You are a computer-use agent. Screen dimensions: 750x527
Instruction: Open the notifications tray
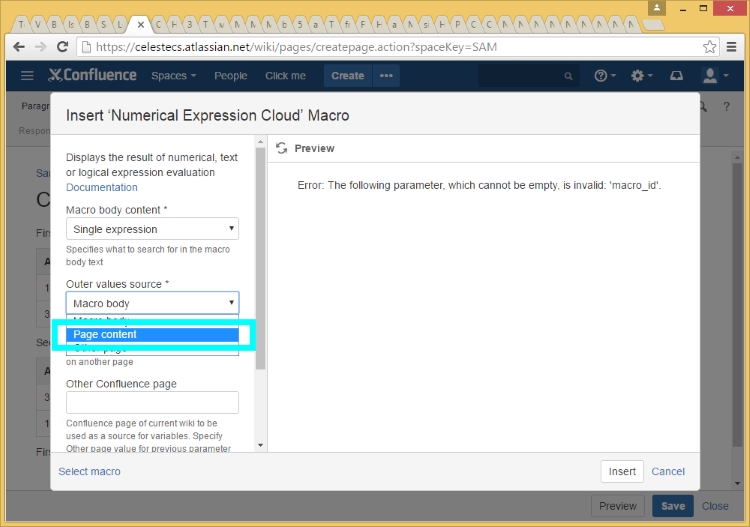click(x=676, y=76)
